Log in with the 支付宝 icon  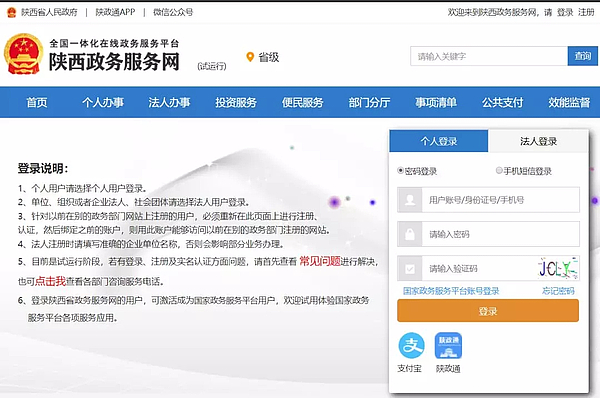point(411,345)
